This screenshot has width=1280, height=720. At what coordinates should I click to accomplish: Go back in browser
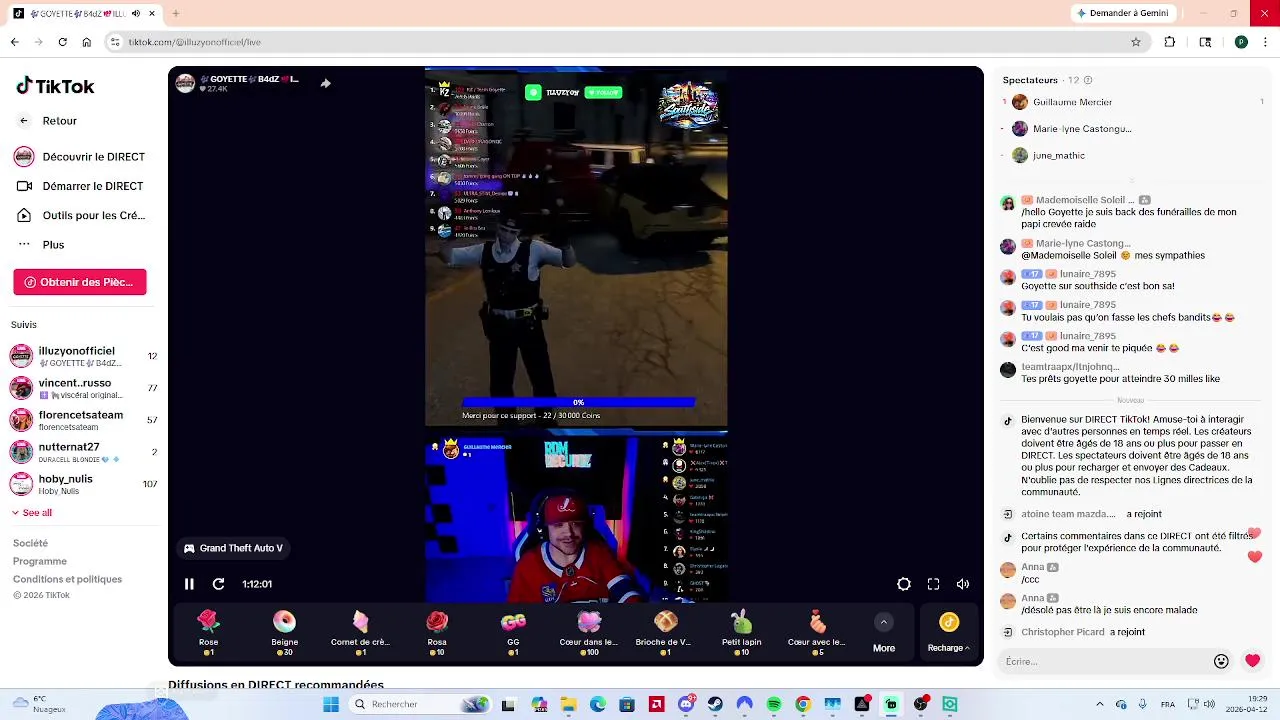(14, 42)
